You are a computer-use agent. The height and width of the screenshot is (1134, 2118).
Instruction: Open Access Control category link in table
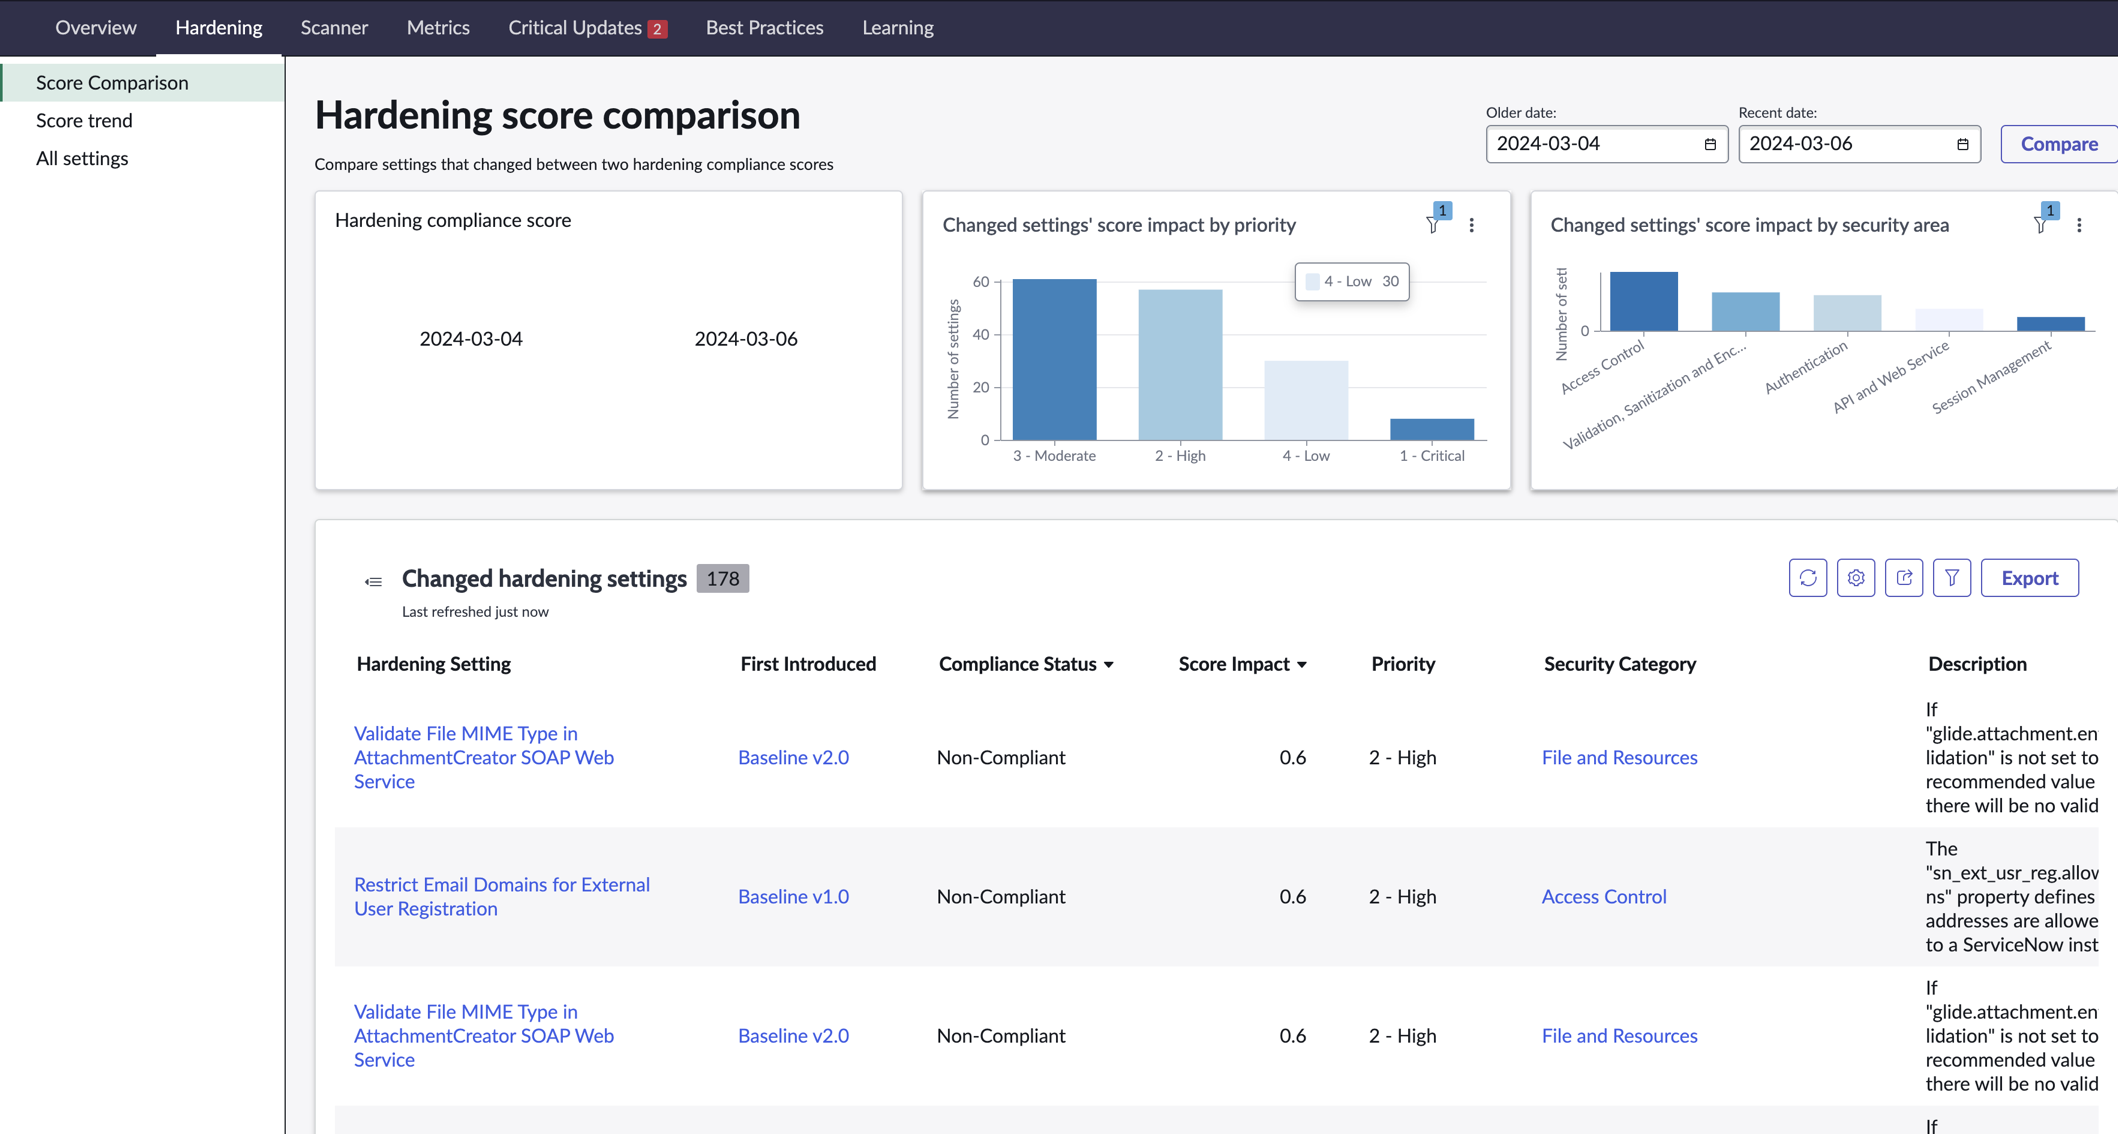point(1604,896)
